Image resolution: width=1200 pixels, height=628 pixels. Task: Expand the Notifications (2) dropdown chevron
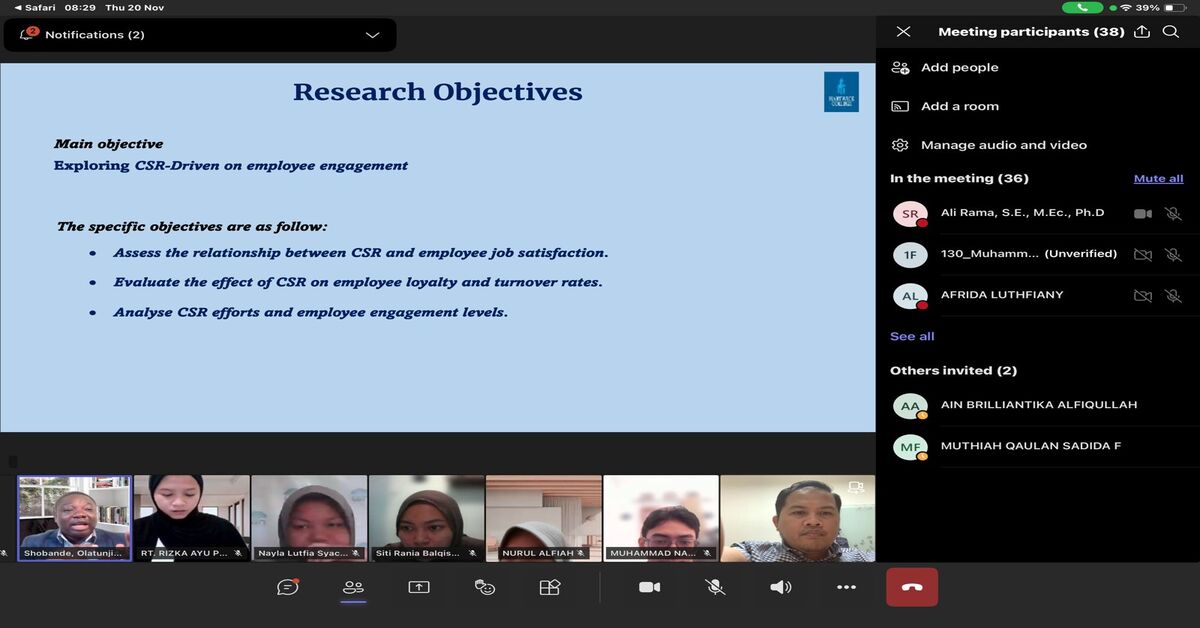point(372,35)
